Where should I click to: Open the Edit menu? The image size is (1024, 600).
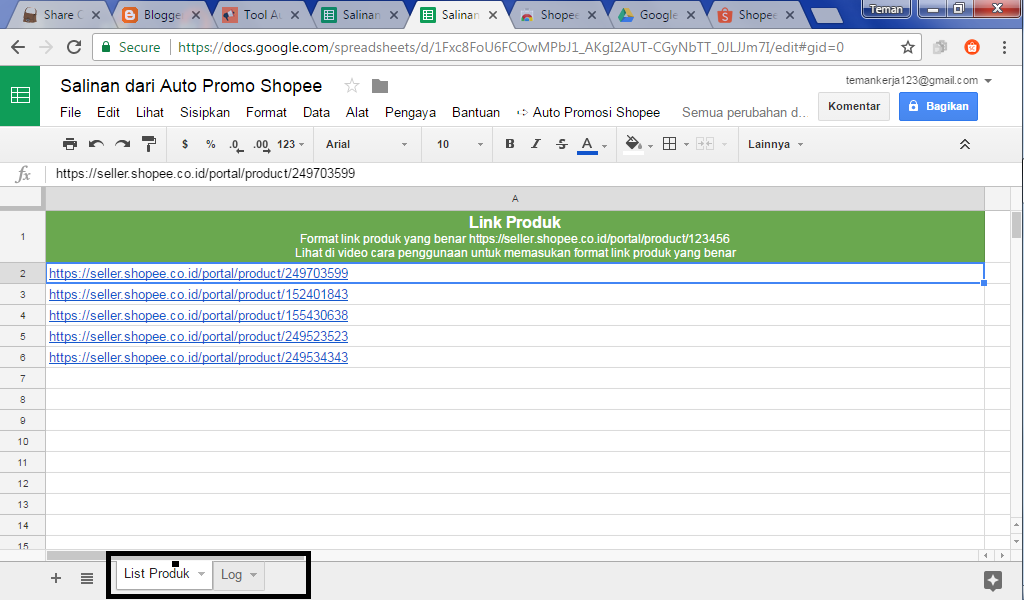pos(108,112)
